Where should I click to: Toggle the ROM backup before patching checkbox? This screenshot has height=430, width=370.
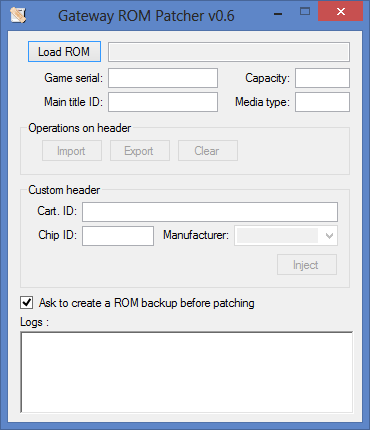click(27, 303)
